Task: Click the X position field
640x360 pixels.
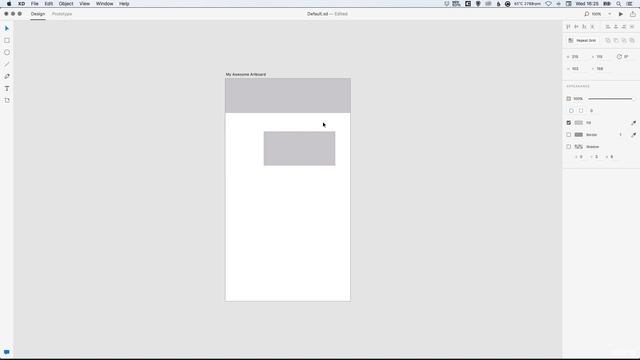Action: pyautogui.click(x=601, y=57)
